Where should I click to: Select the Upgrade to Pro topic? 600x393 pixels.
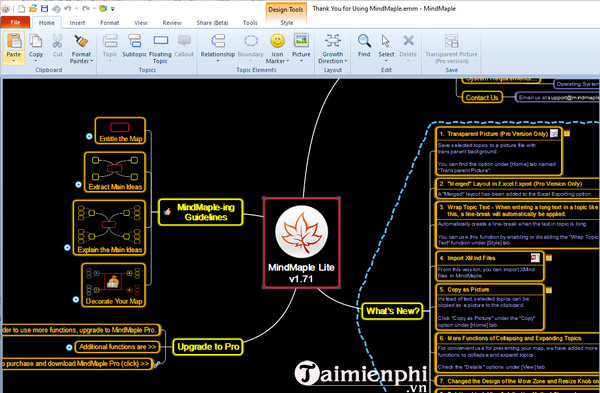pyautogui.click(x=208, y=347)
